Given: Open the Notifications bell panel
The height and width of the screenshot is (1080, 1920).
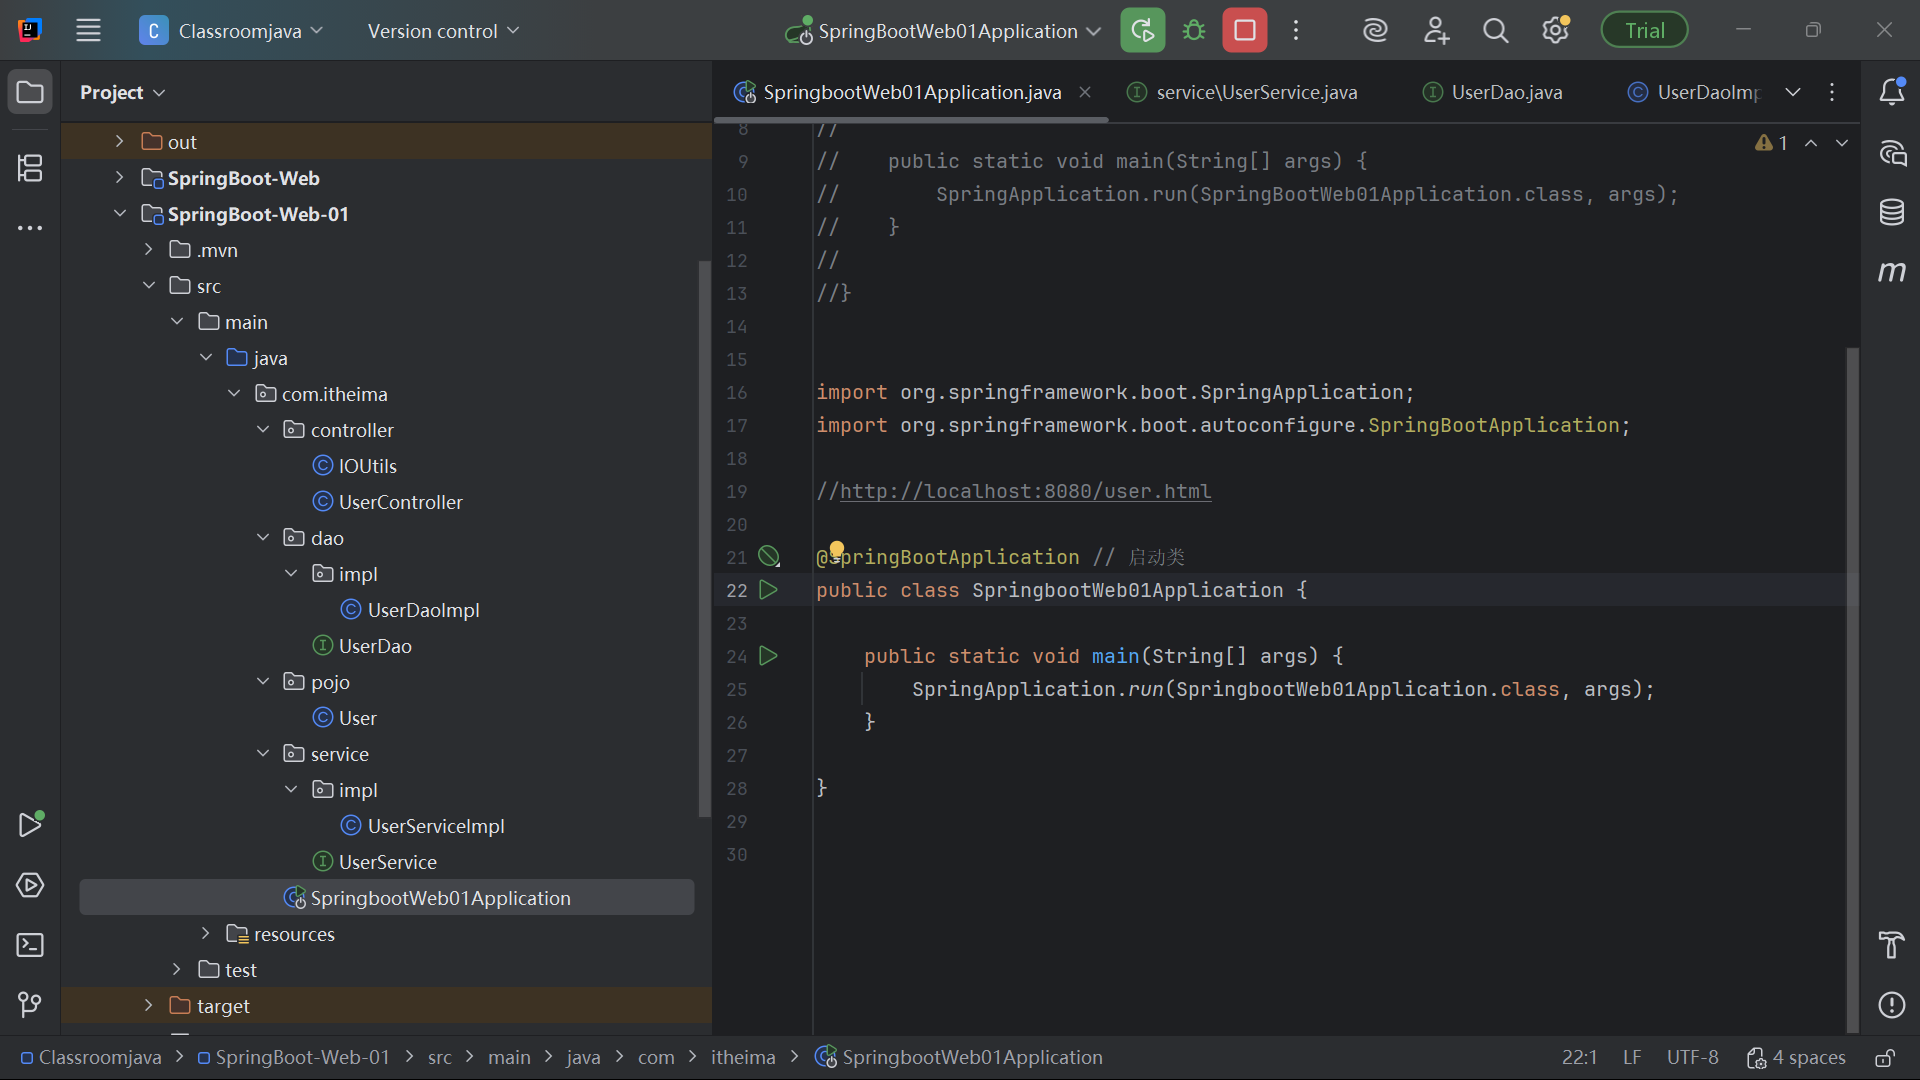Looking at the screenshot, I should point(1891,92).
